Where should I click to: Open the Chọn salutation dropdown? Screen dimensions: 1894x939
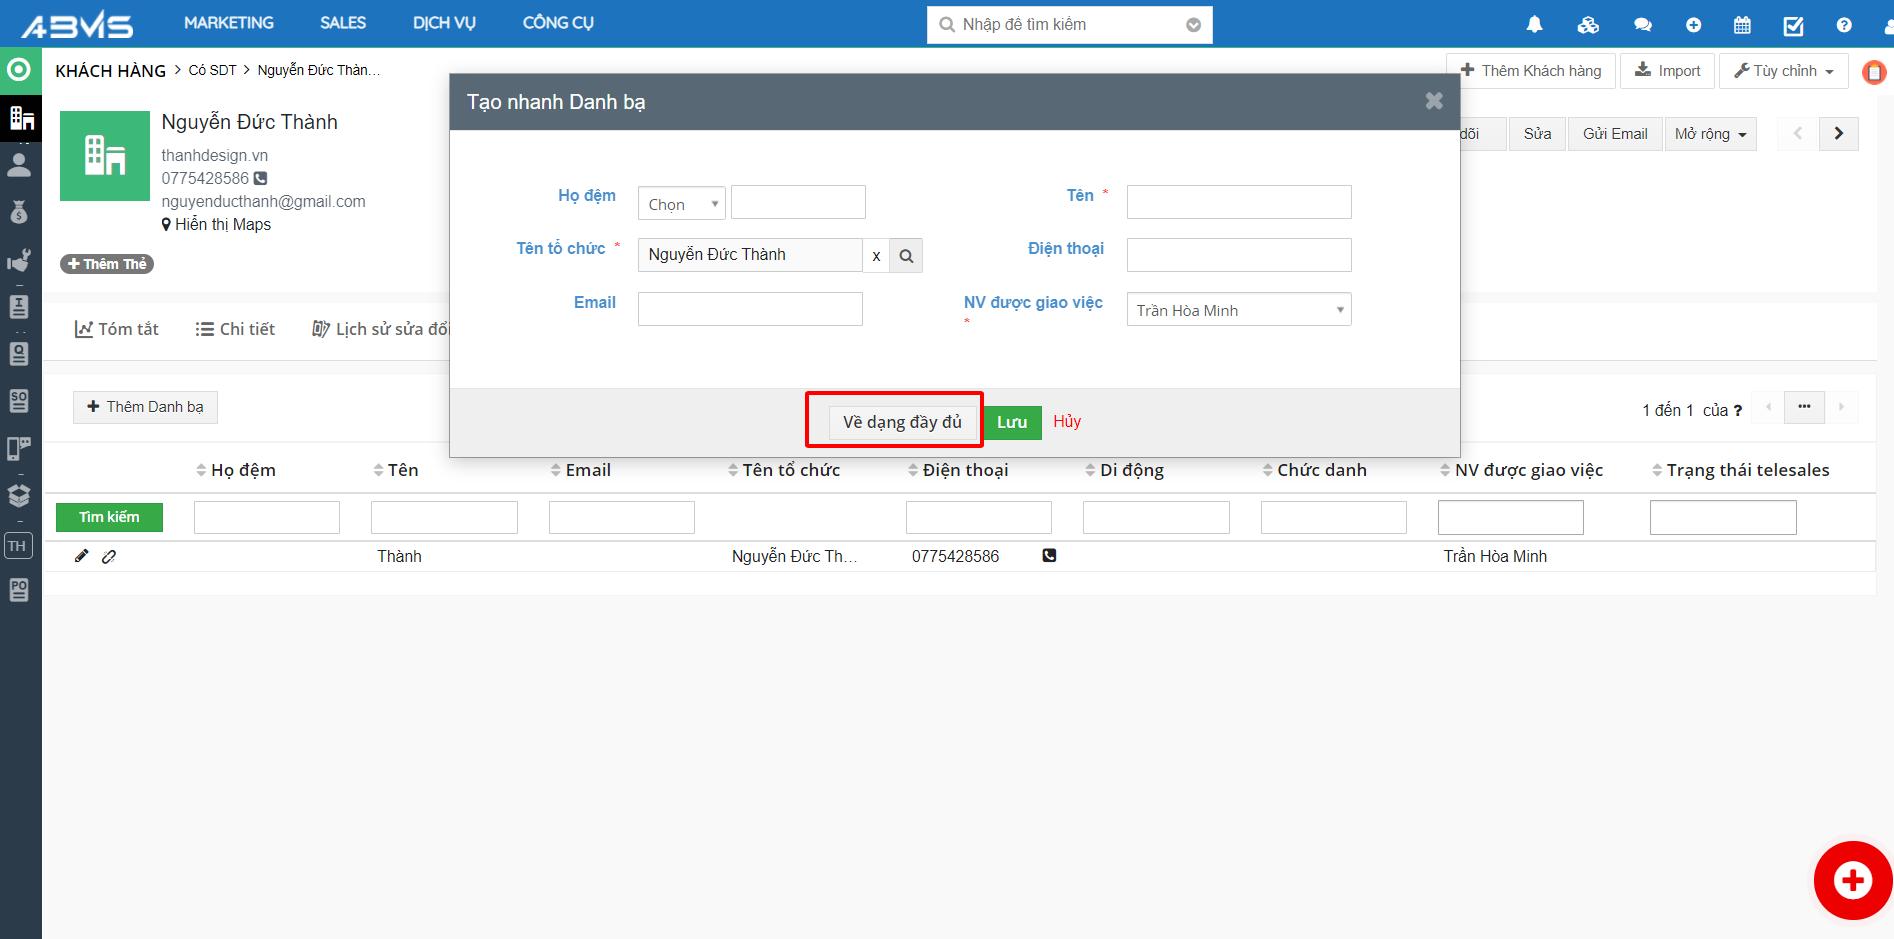(x=682, y=204)
